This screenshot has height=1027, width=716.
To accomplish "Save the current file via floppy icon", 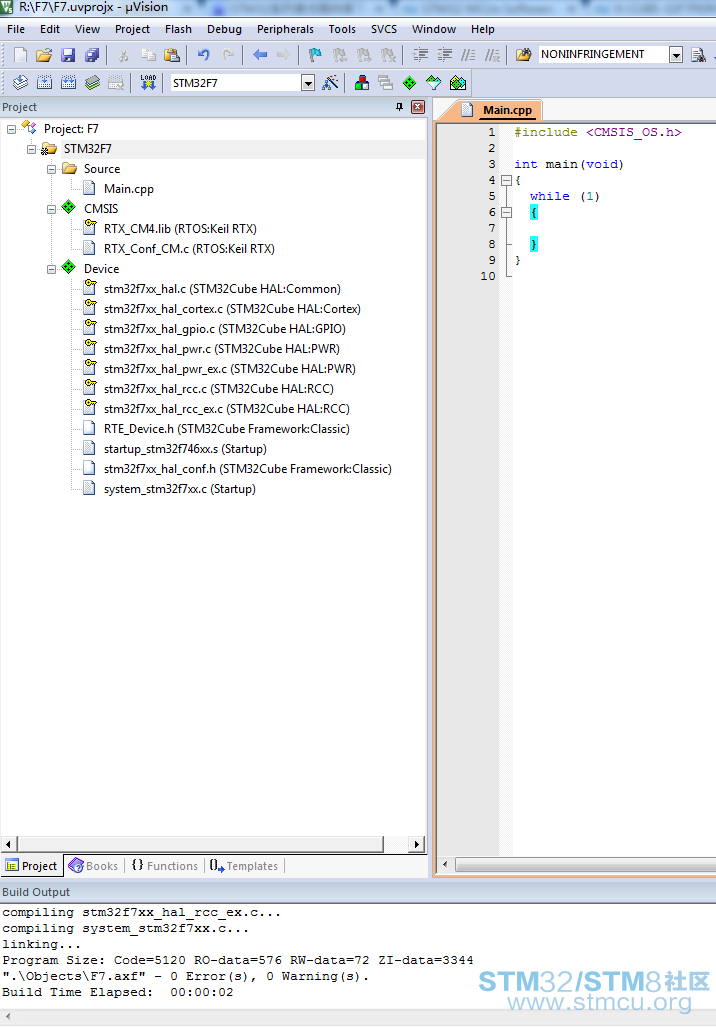I will tap(68, 55).
